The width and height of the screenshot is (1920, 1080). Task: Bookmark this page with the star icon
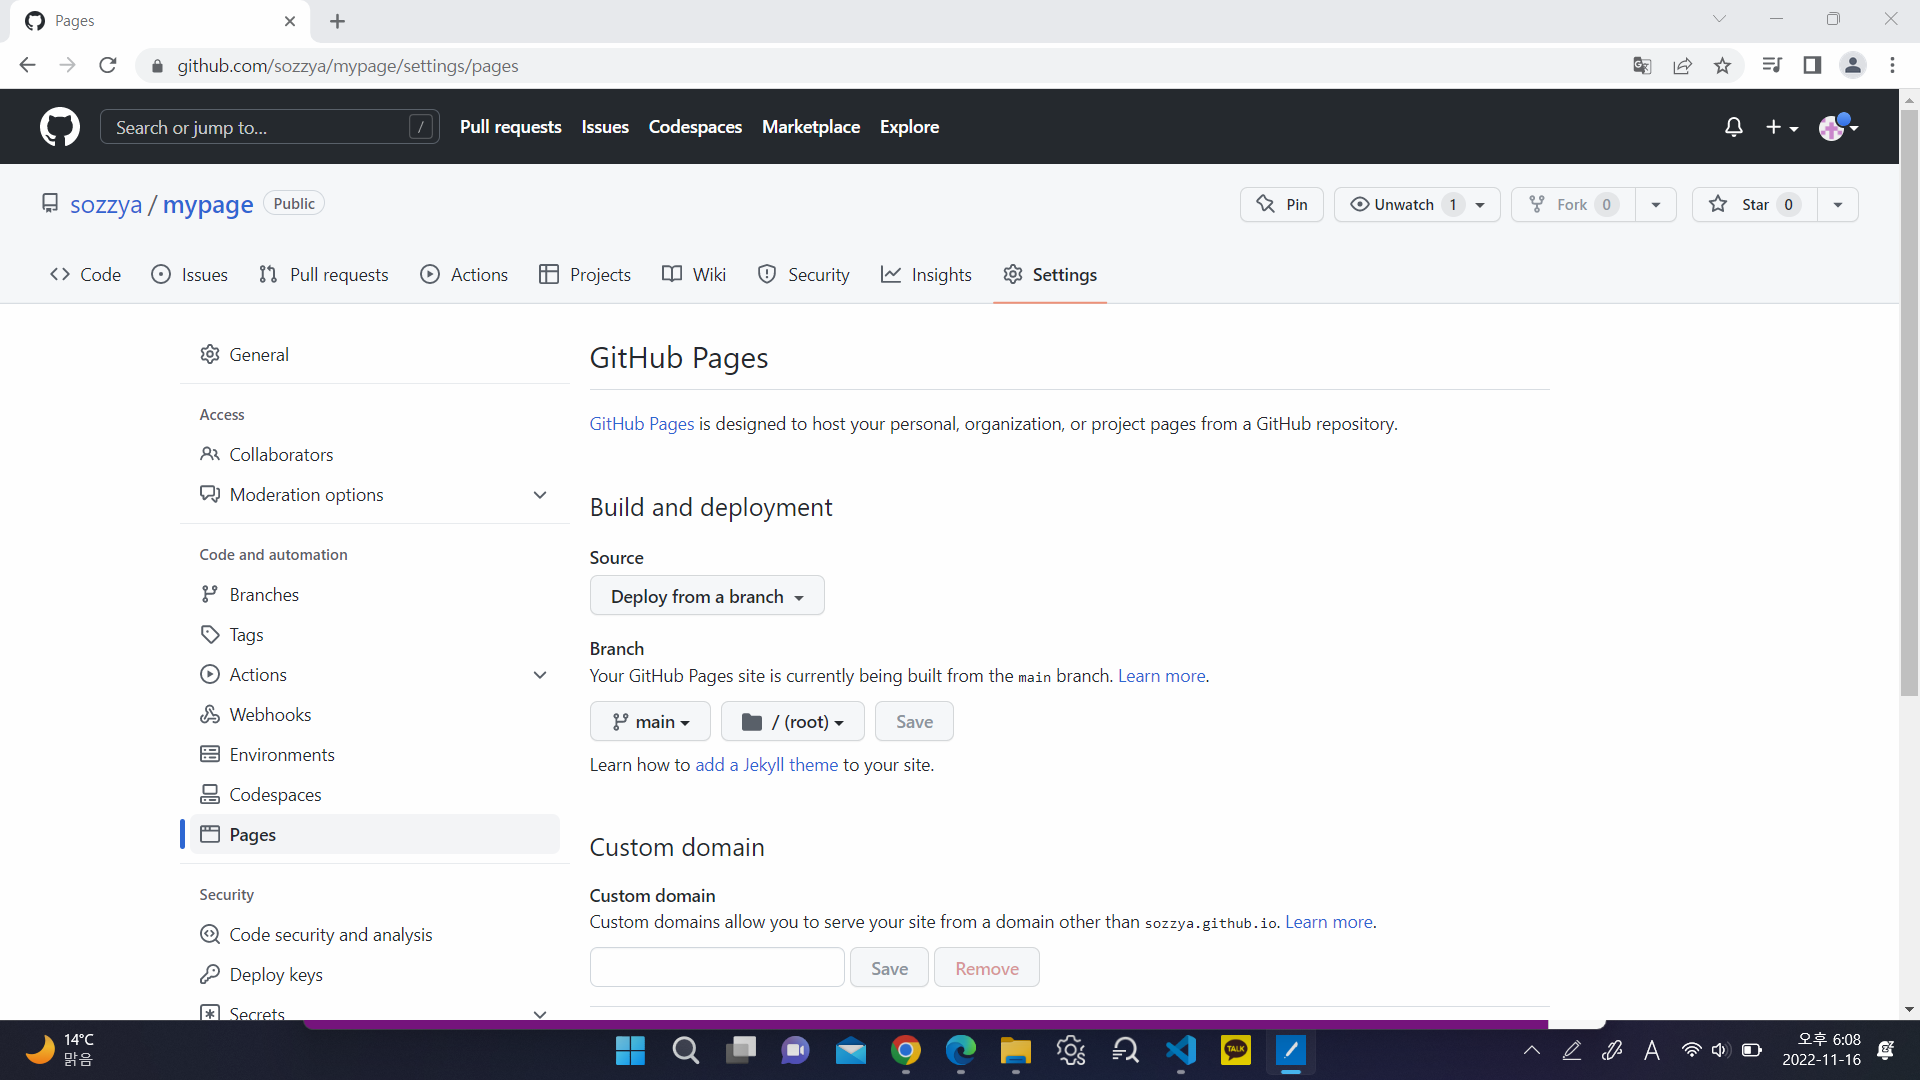(1722, 66)
